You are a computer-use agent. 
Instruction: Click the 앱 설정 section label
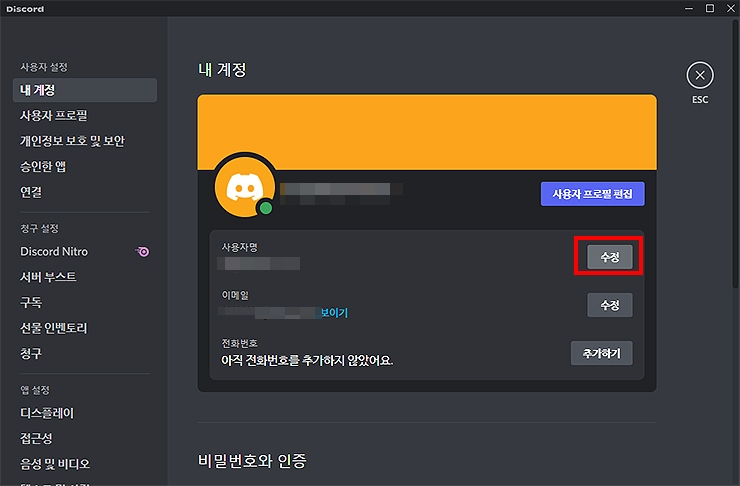[x=35, y=390]
